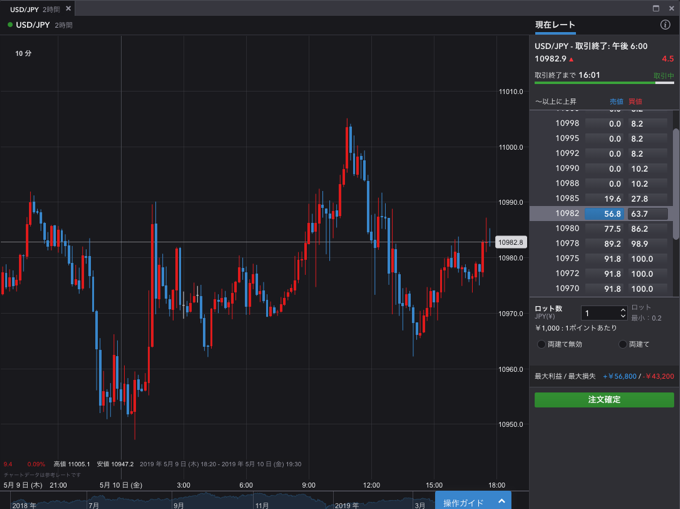Select sell price 19.6 for strike 10985

click(604, 199)
